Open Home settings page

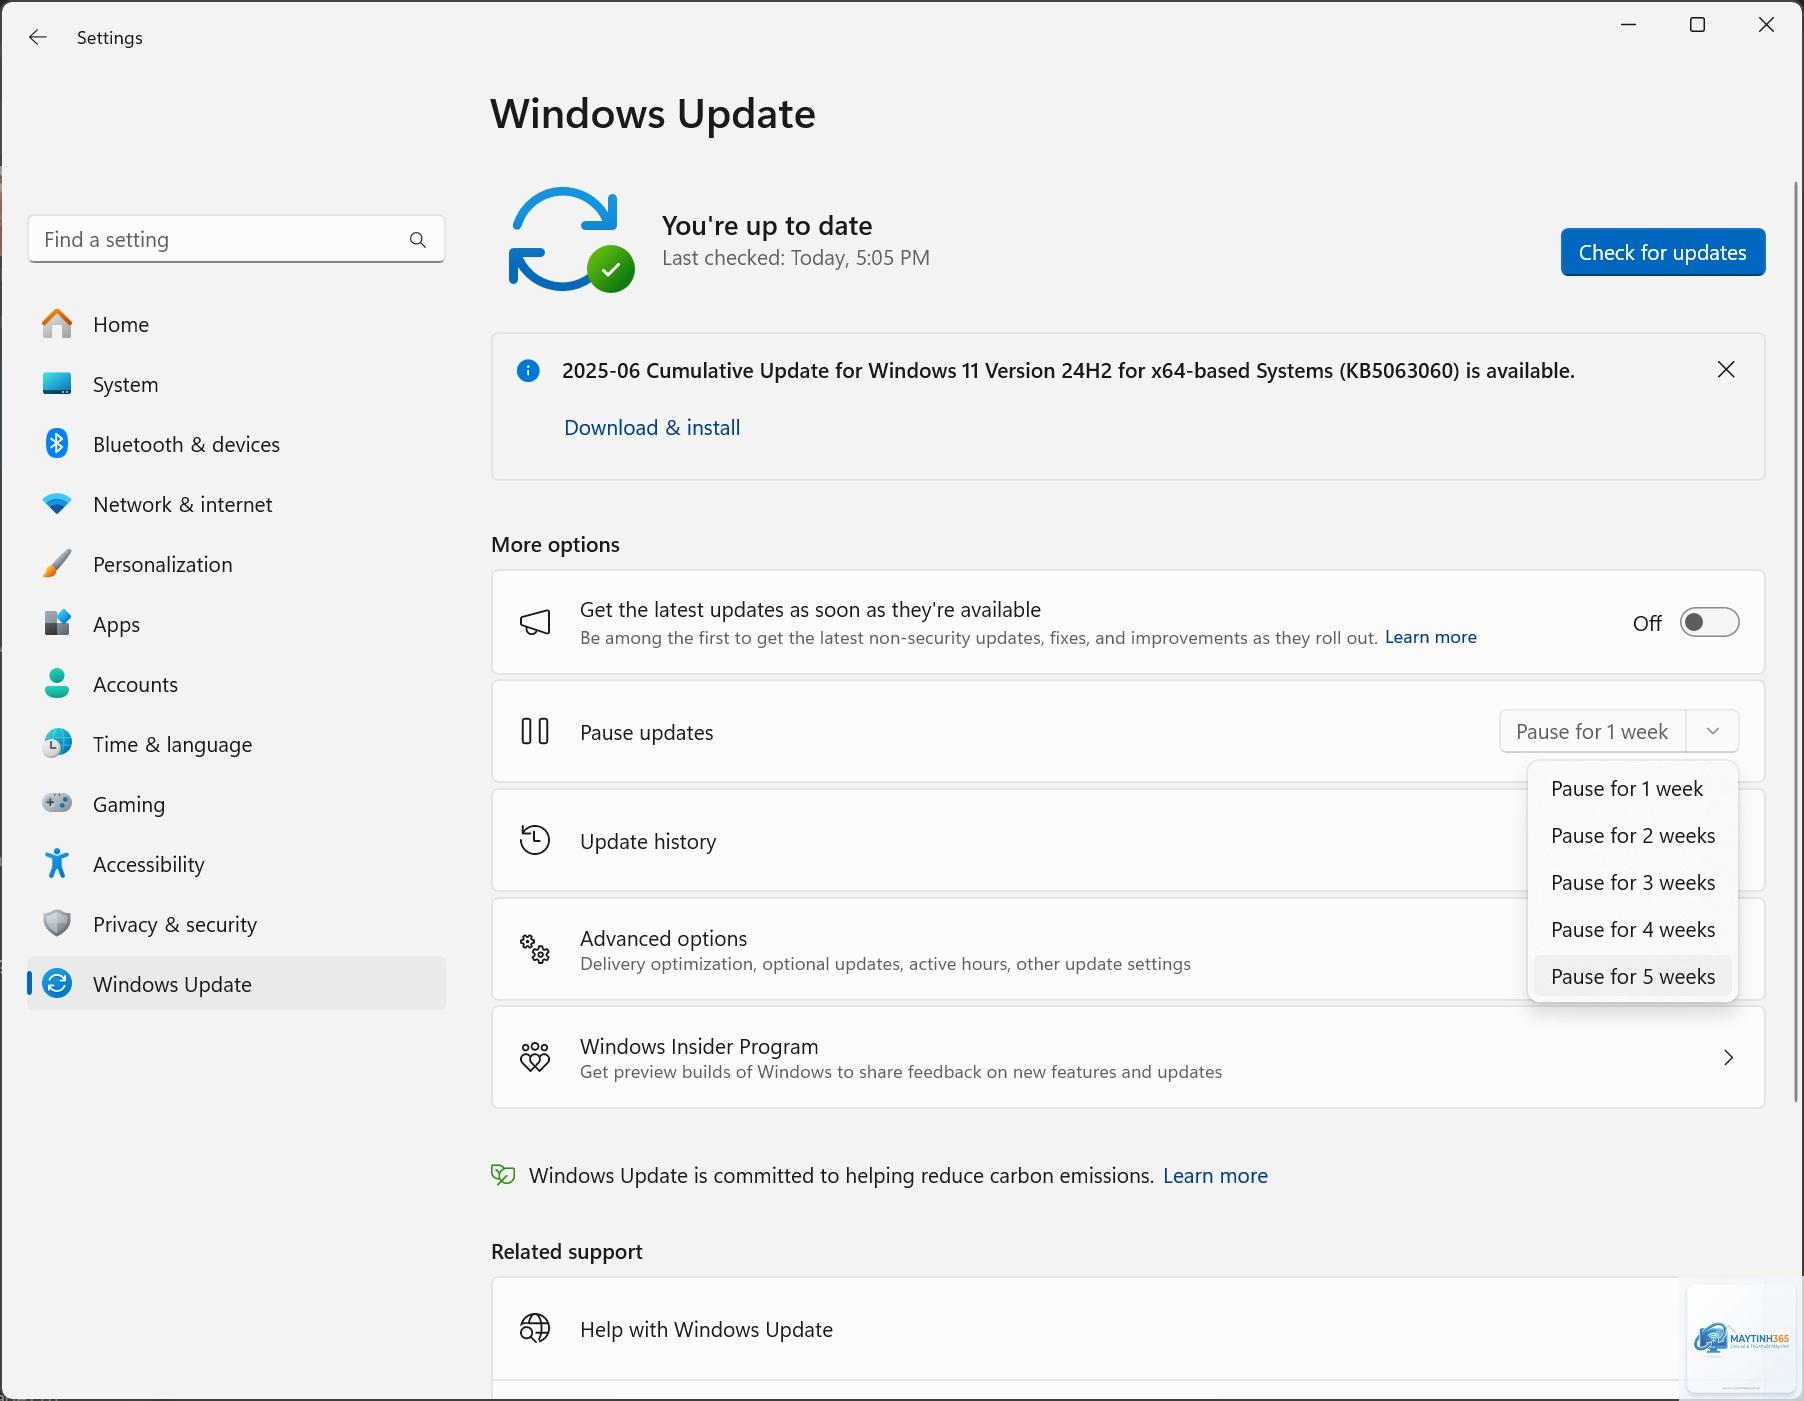(x=236, y=324)
